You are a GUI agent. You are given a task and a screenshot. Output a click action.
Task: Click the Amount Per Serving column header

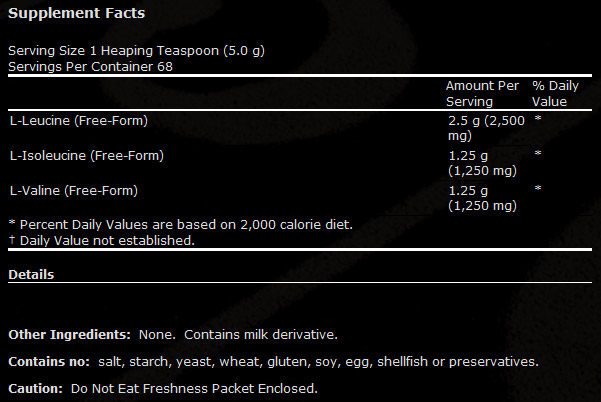point(482,94)
